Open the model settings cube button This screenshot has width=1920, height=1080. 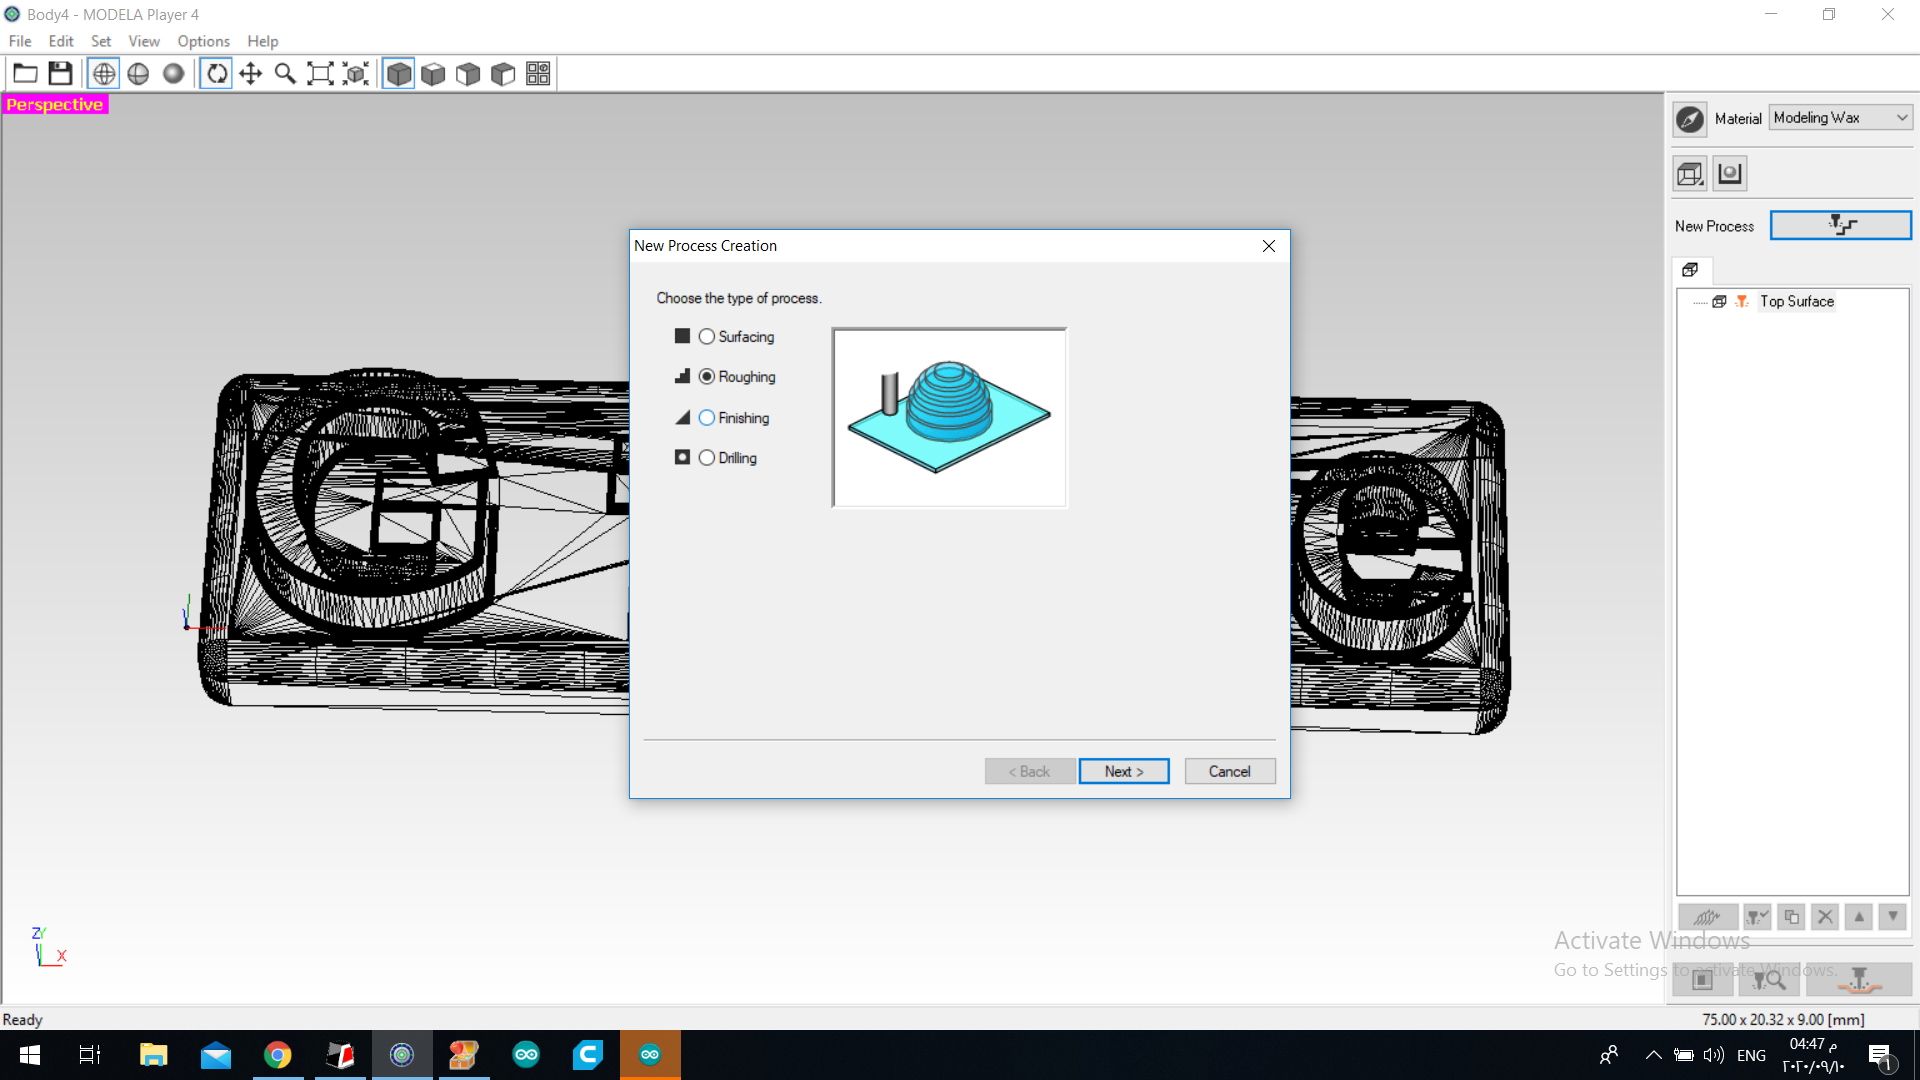point(1690,174)
